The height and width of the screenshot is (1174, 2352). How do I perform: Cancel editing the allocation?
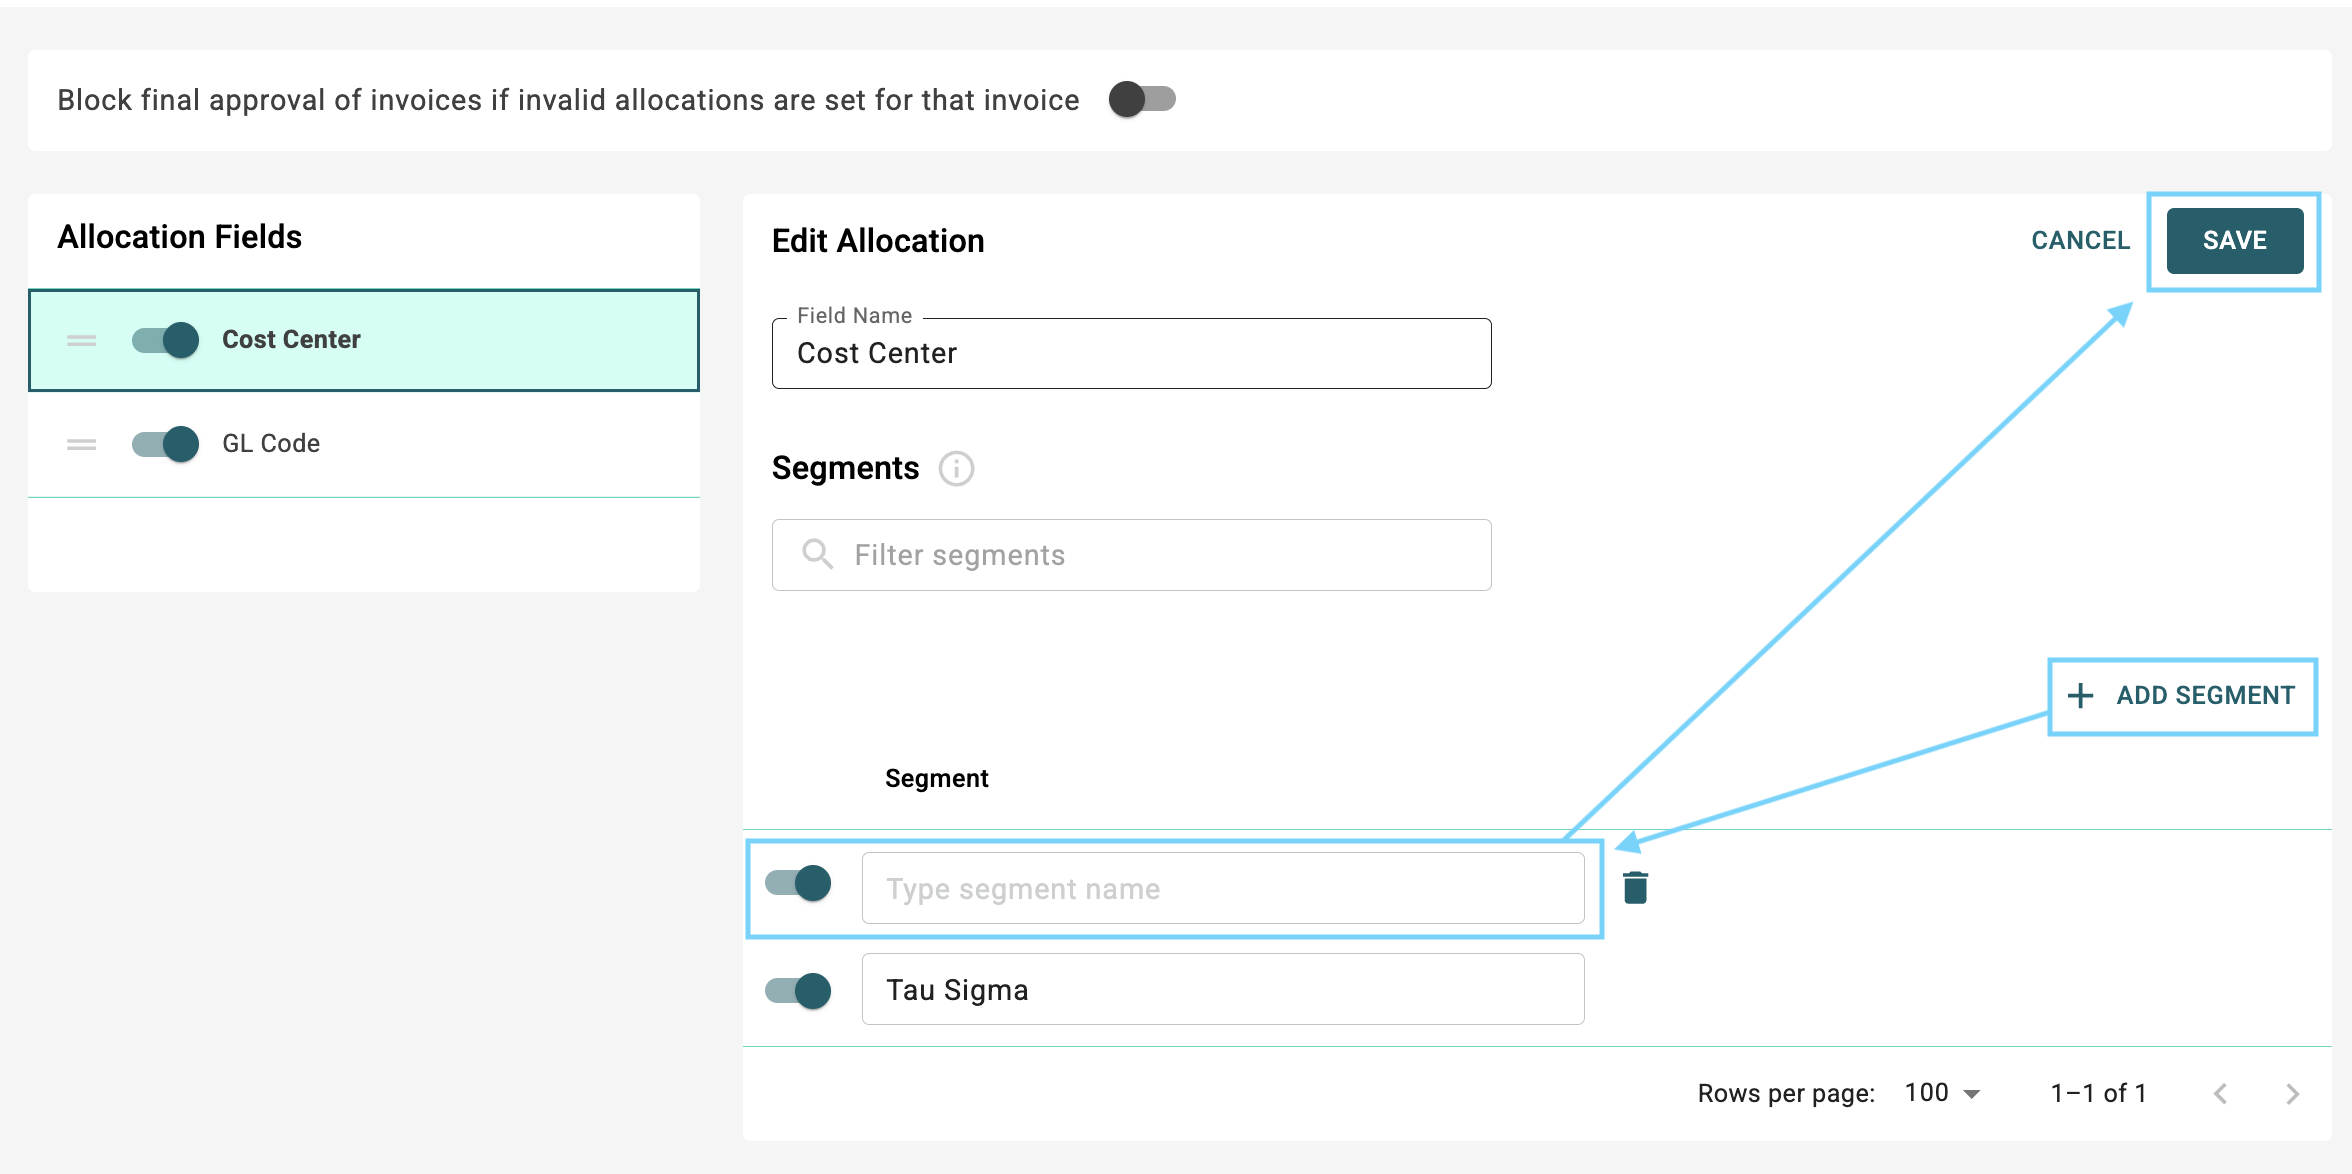coord(2080,241)
